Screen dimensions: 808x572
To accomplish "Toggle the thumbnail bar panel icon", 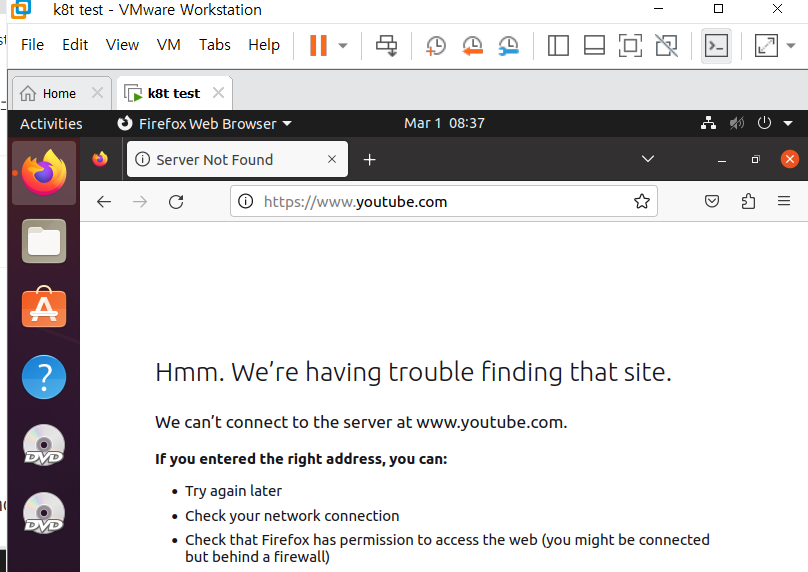I will click(x=594, y=45).
